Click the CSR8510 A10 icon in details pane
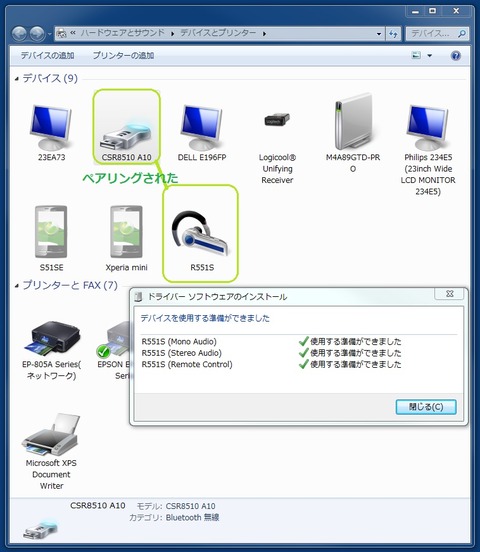480x552 pixels. [x=40, y=530]
